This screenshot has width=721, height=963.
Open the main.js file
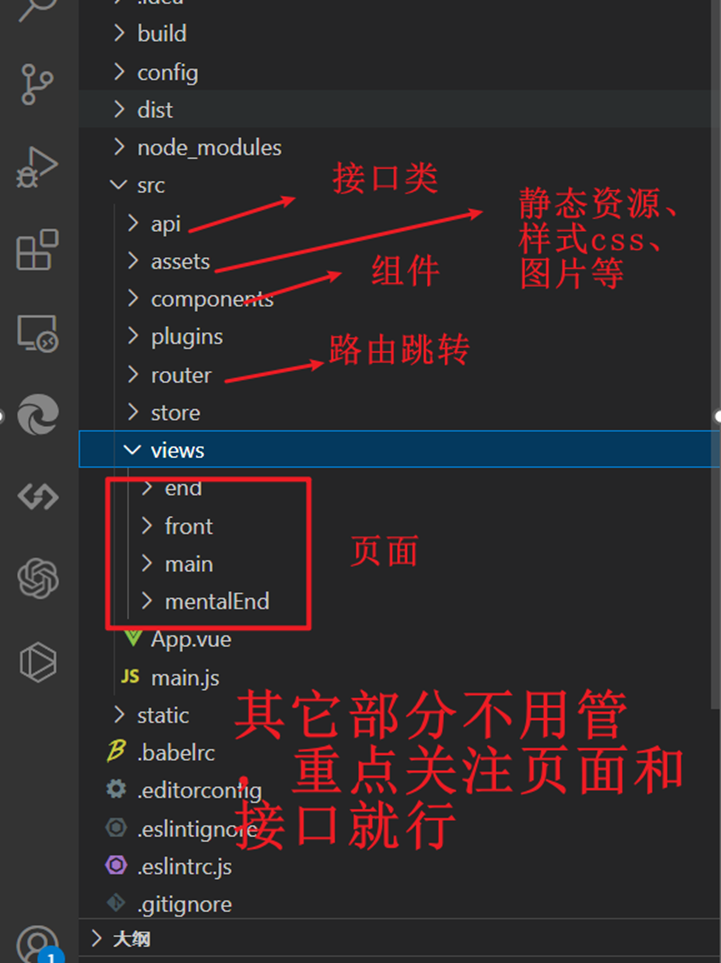pyautogui.click(x=399, y=677)
